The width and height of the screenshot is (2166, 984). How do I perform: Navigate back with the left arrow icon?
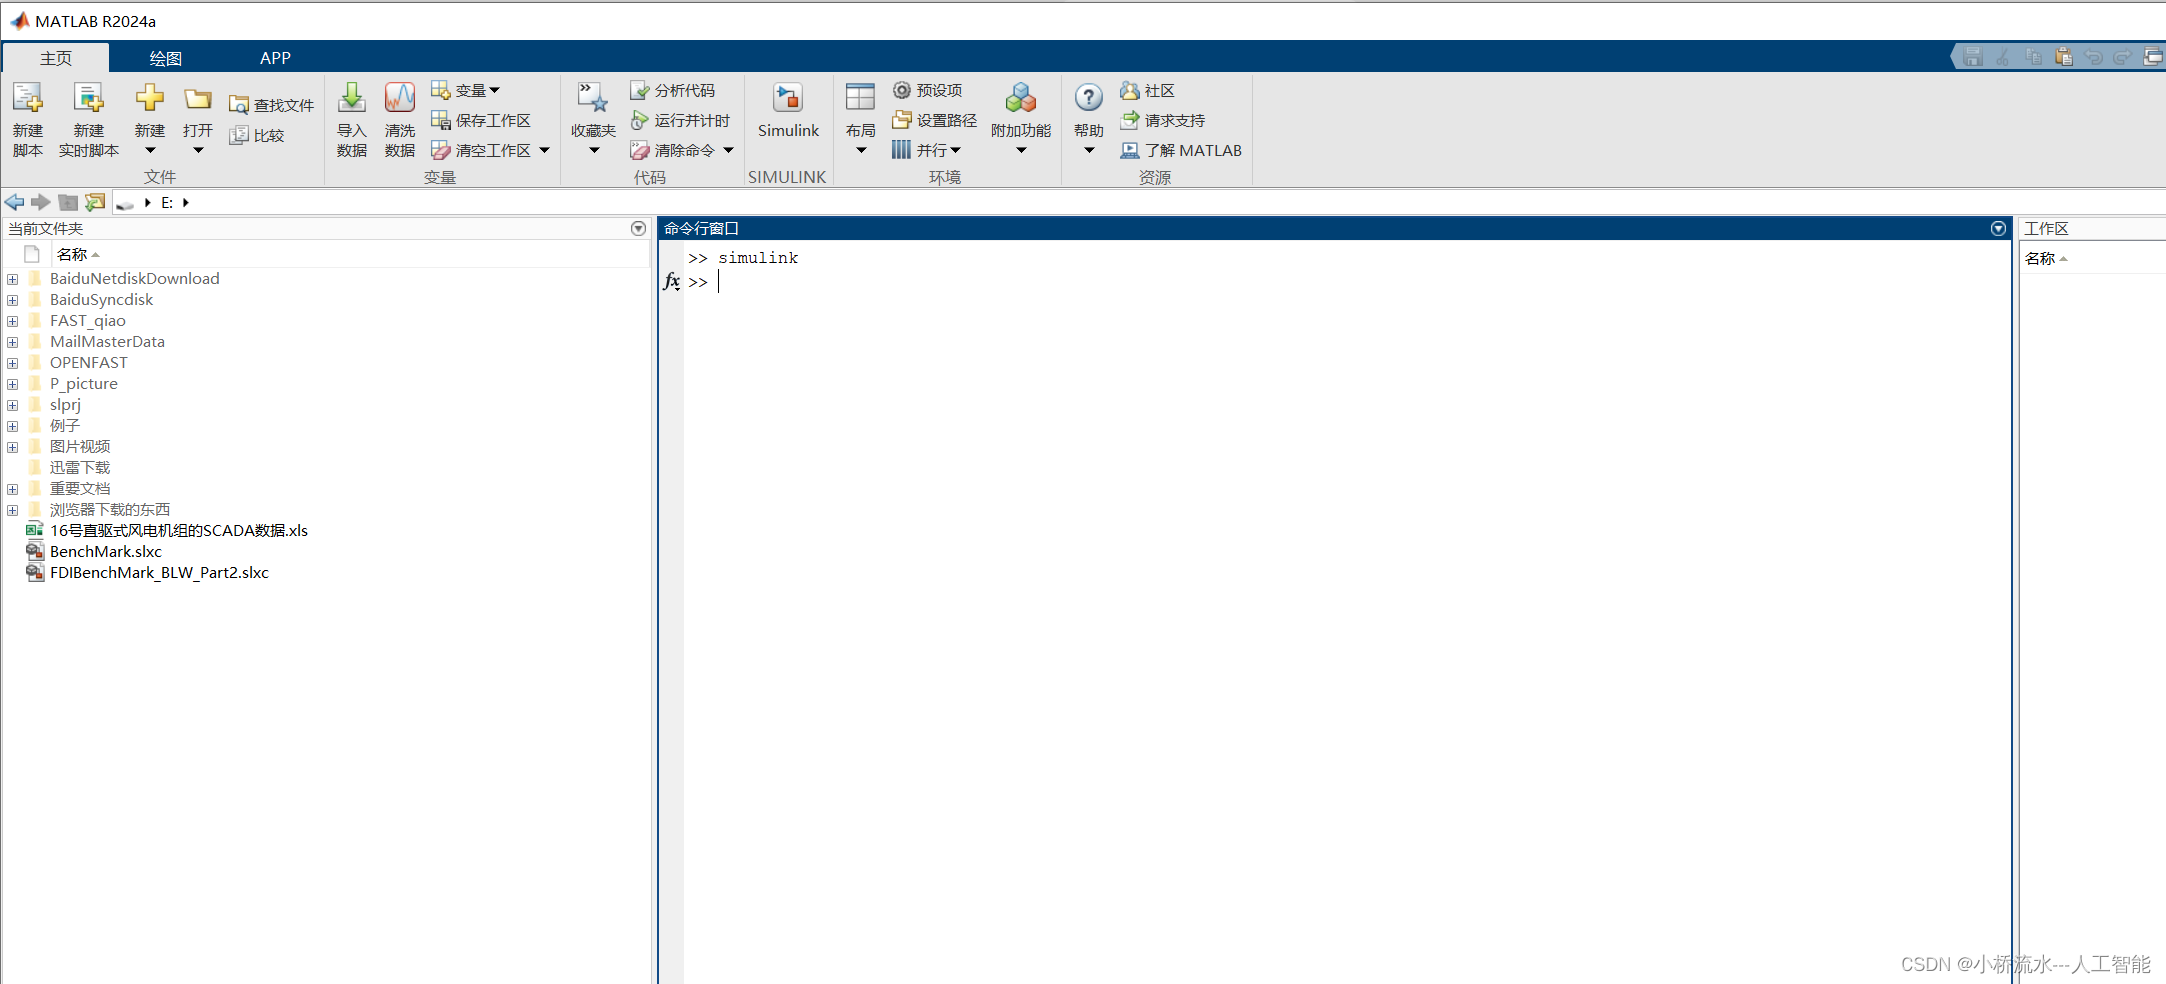[15, 202]
